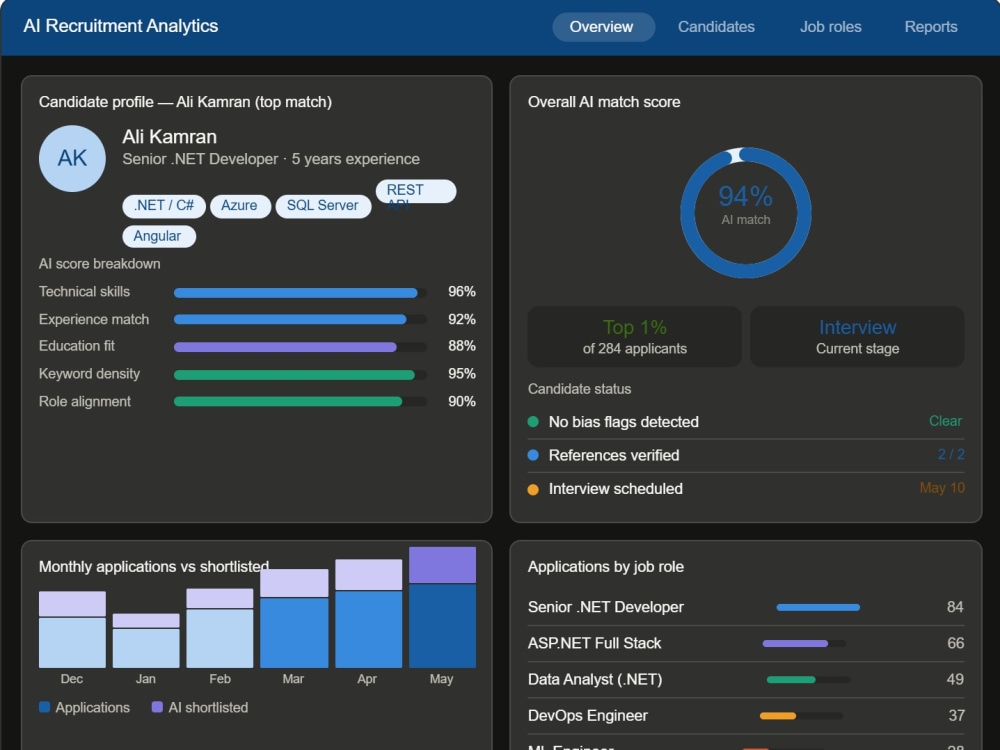1000x750 pixels.
Task: Click the Keyword density progress bar
Action: pyautogui.click(x=300, y=375)
